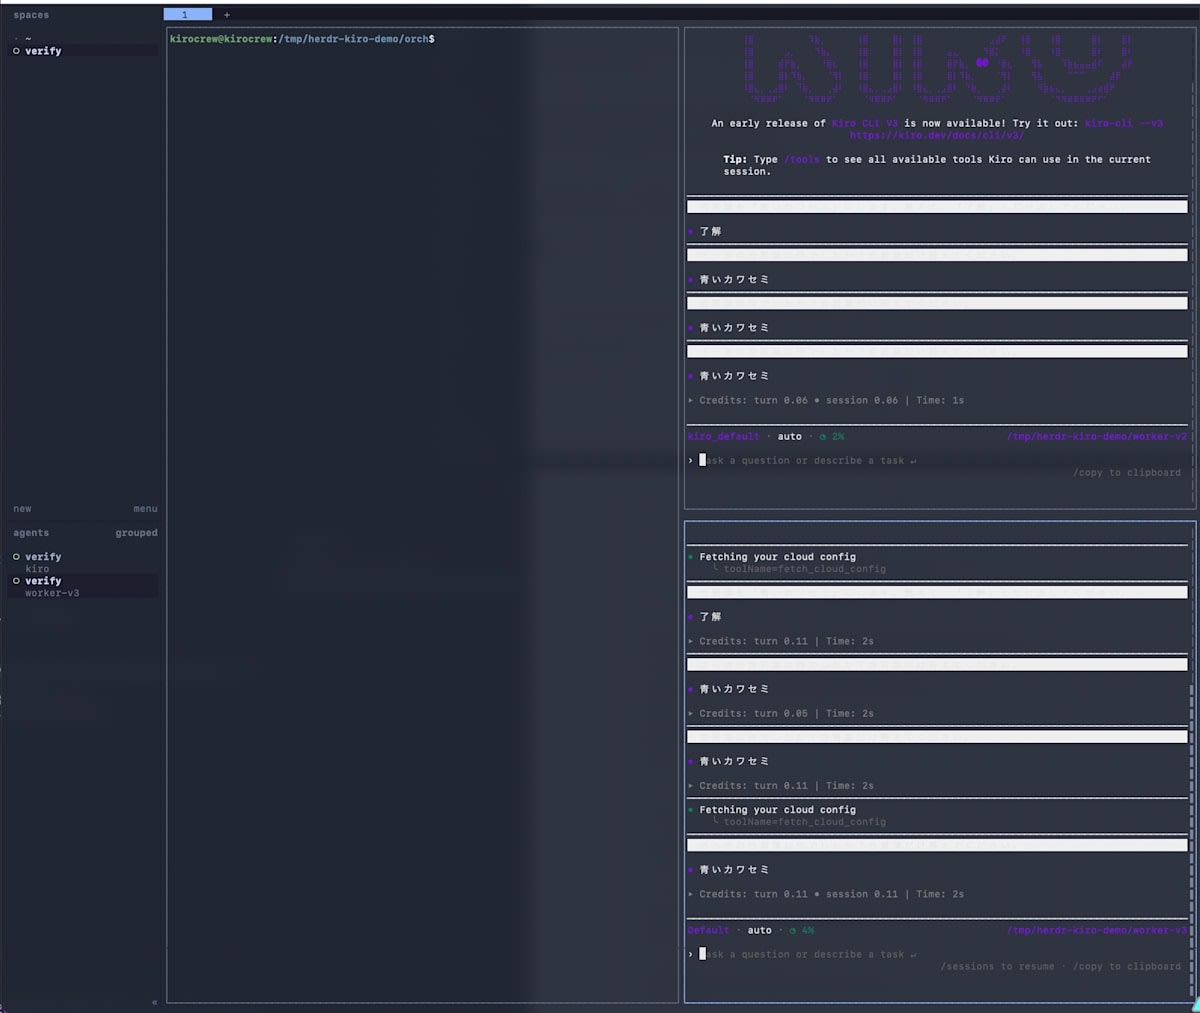Open the kiro.dev docs URL link
The width and height of the screenshot is (1200, 1013).
937,135
